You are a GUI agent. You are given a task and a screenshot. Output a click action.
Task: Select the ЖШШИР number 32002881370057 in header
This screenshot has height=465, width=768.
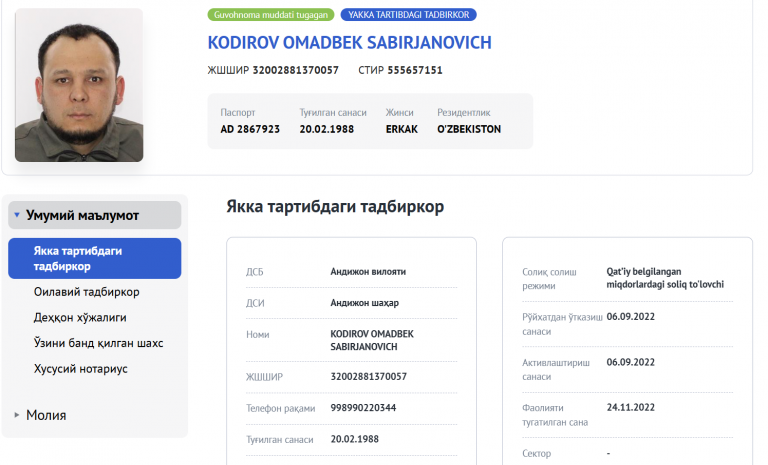295,70
